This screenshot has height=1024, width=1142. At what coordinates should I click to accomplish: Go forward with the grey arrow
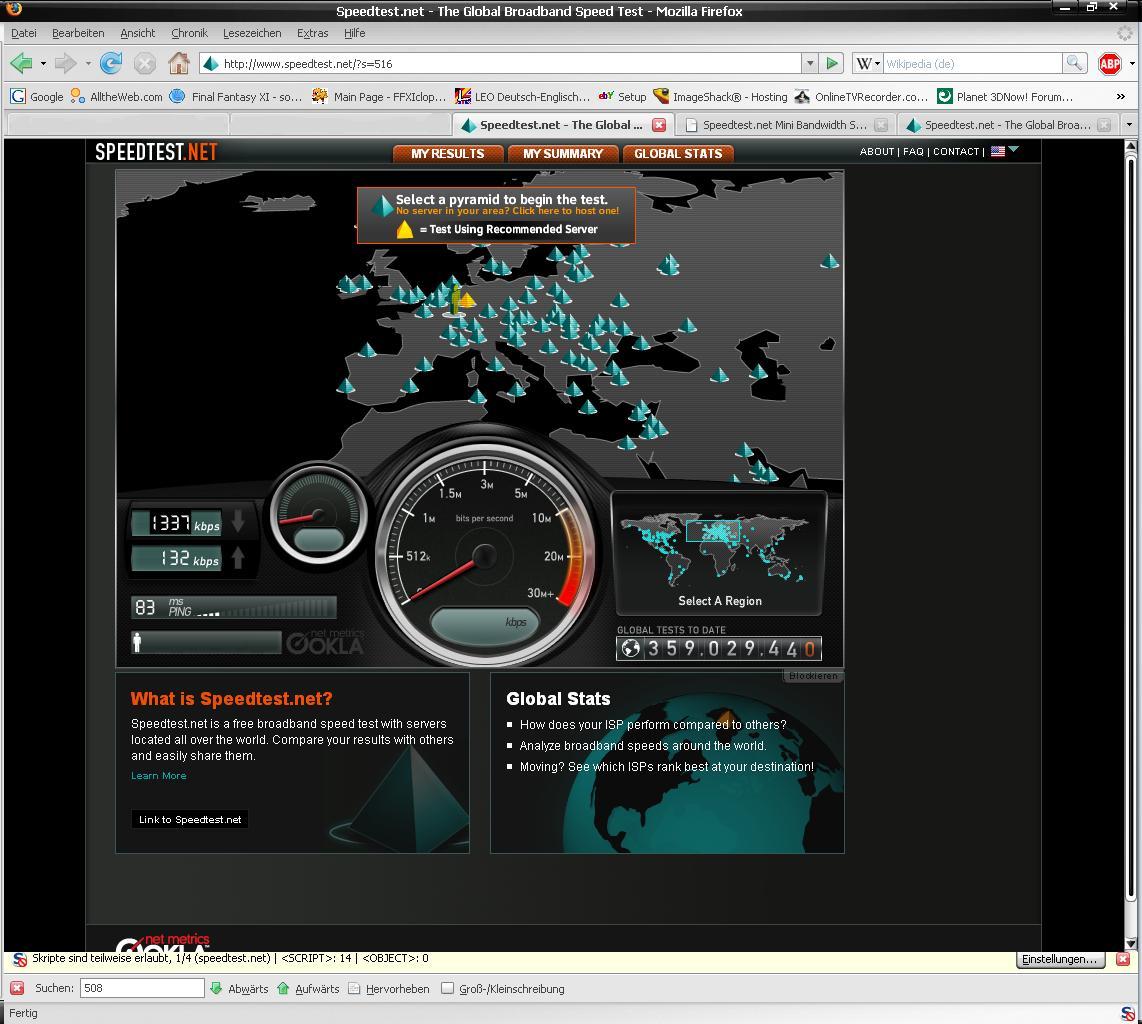pyautogui.click(x=66, y=63)
